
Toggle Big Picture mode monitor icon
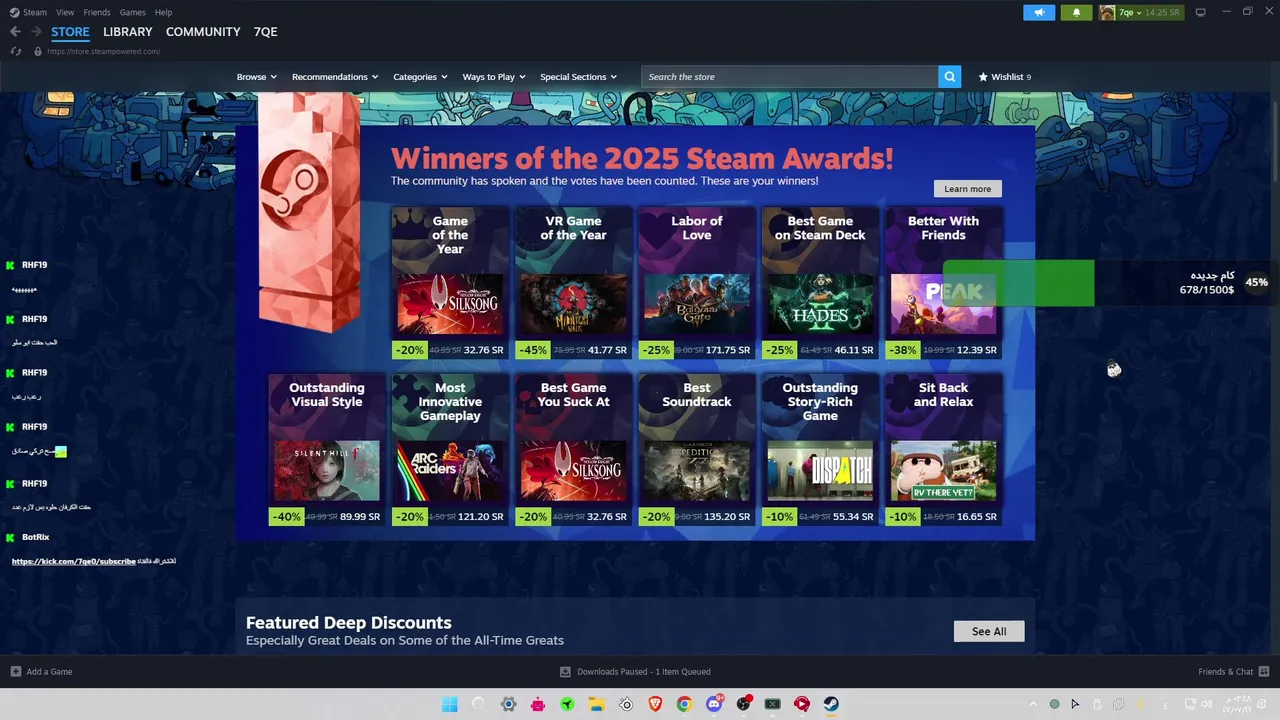coord(1200,12)
